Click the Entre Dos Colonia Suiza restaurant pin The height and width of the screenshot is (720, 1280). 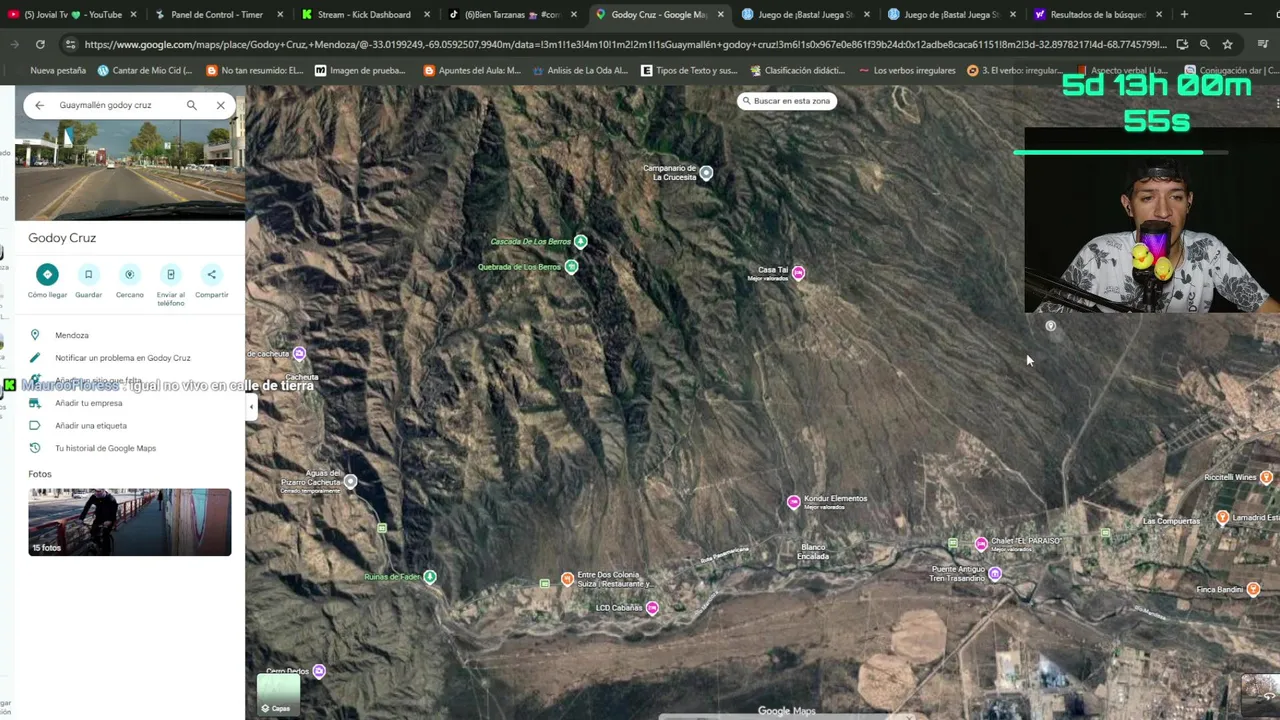click(567, 579)
